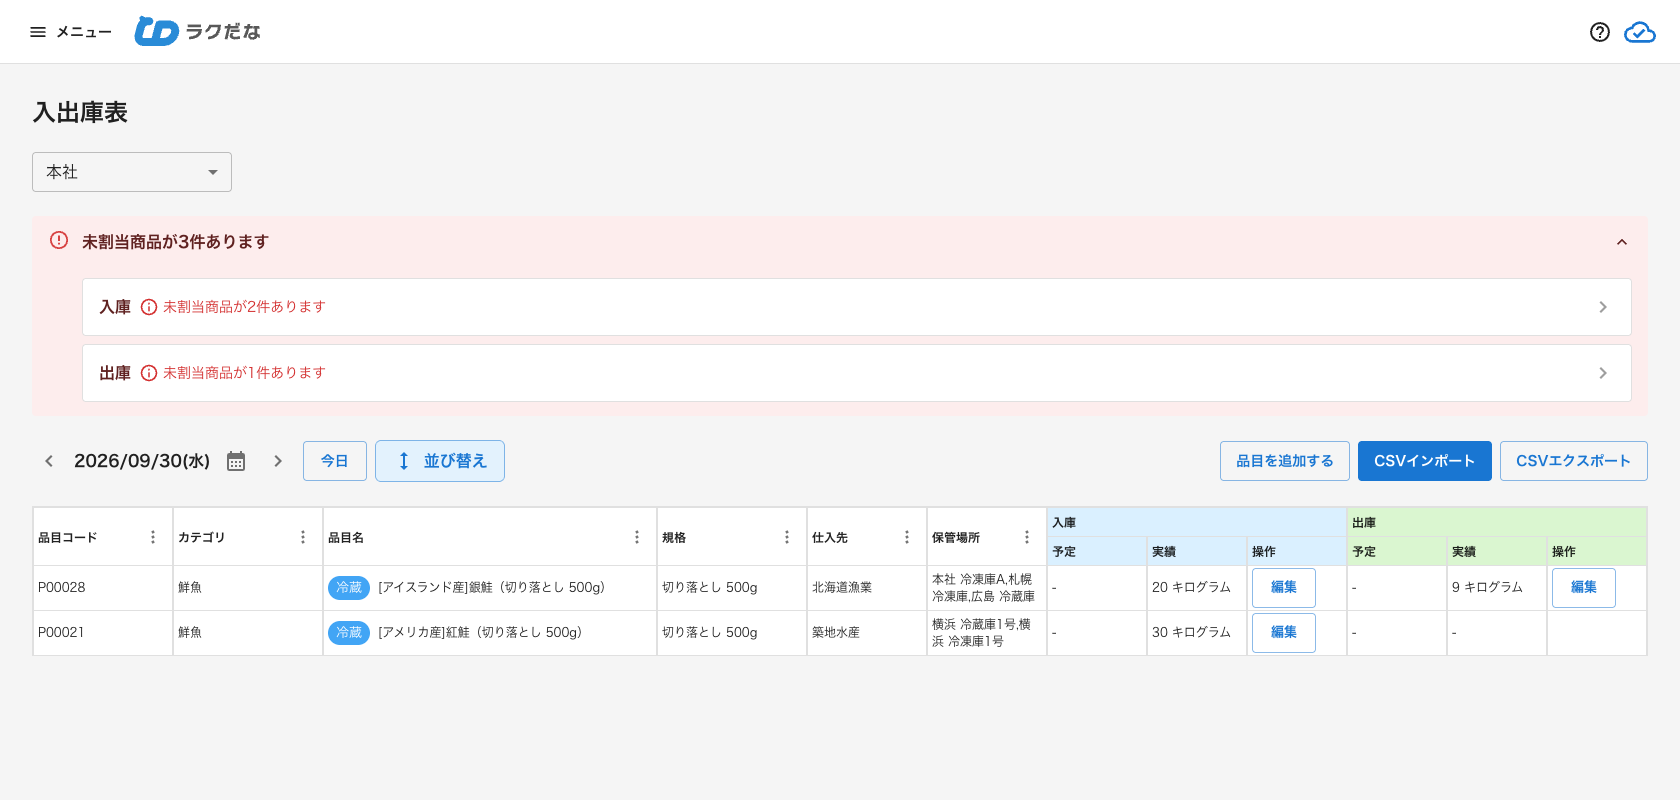Click the CSVエクスポート button
Screen dimensions: 1680x800
click(1574, 461)
